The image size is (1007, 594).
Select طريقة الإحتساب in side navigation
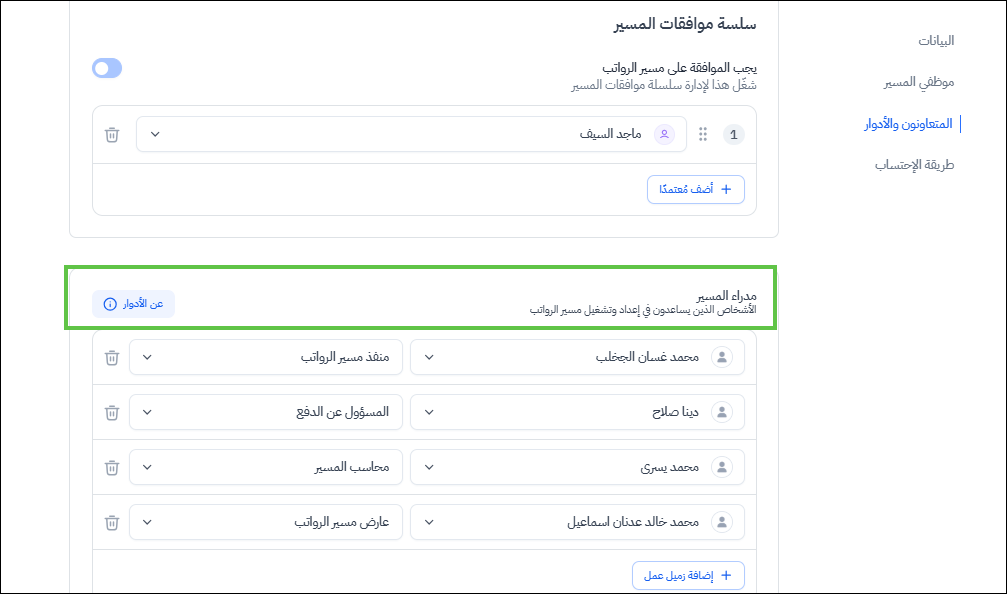click(x=914, y=165)
